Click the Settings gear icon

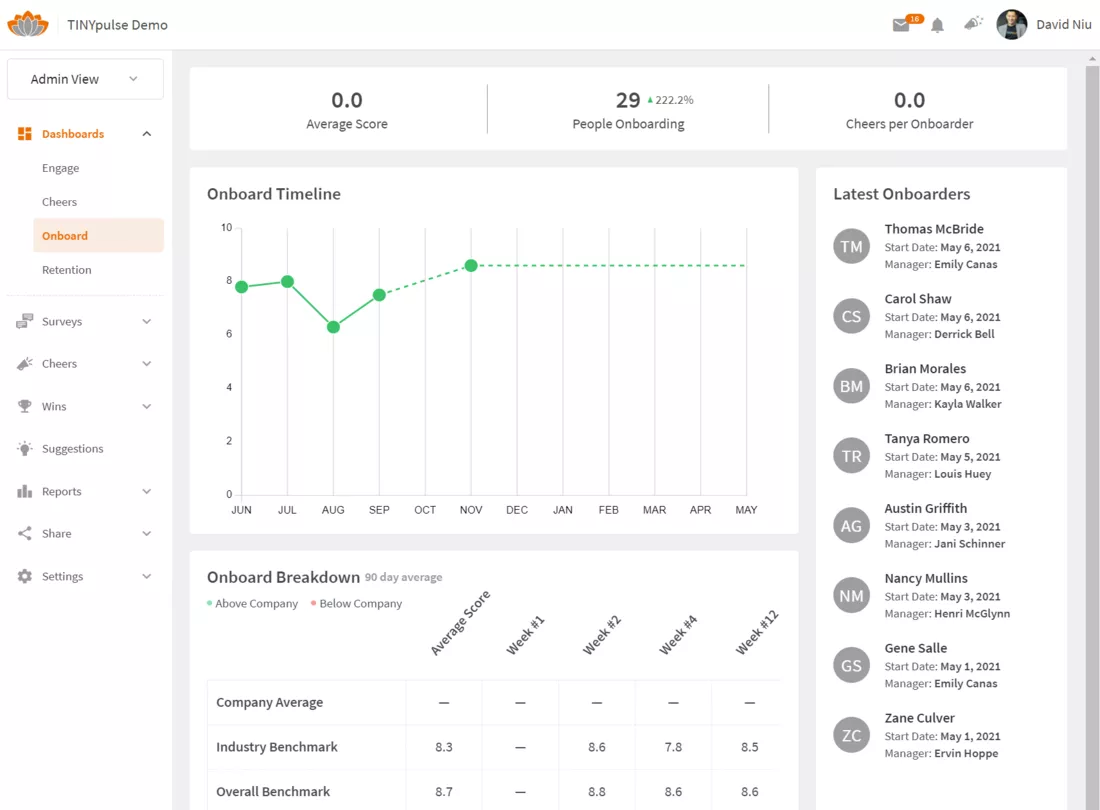(25, 576)
